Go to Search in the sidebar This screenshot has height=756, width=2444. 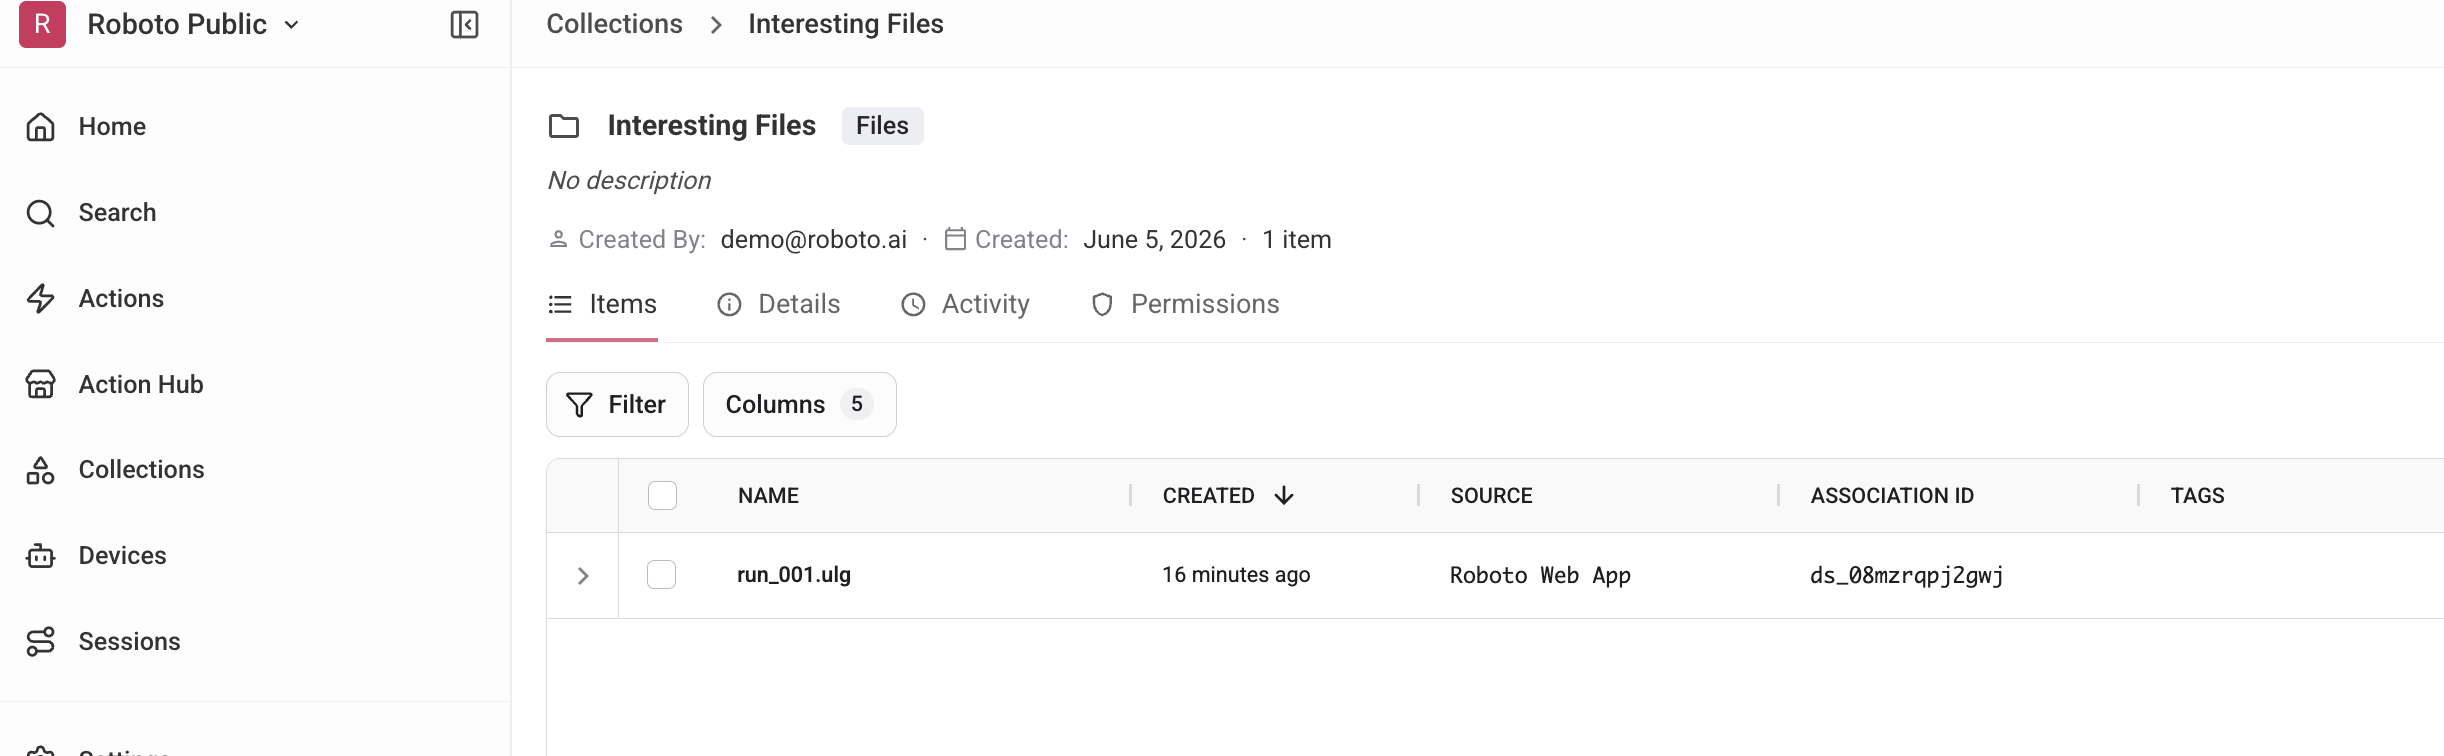pos(117,213)
